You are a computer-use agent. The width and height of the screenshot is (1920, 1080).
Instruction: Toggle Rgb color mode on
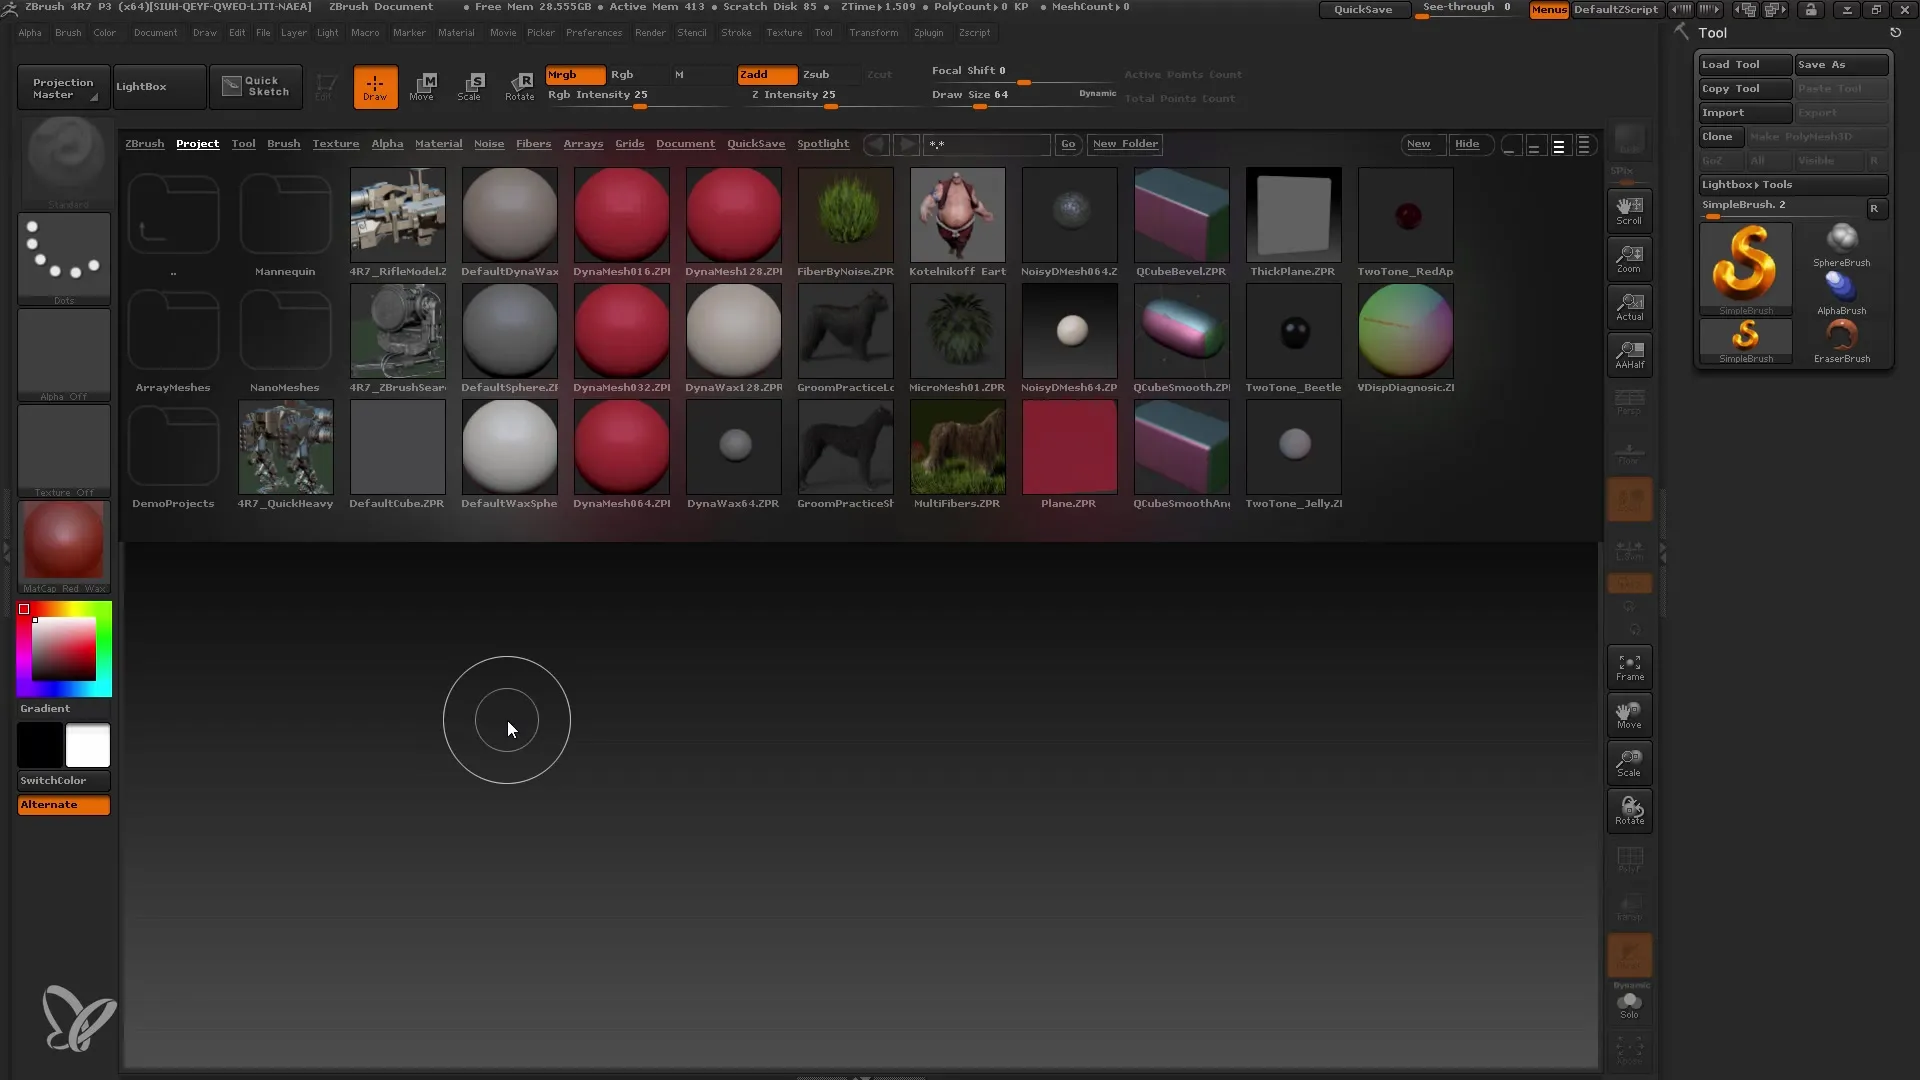click(x=621, y=74)
